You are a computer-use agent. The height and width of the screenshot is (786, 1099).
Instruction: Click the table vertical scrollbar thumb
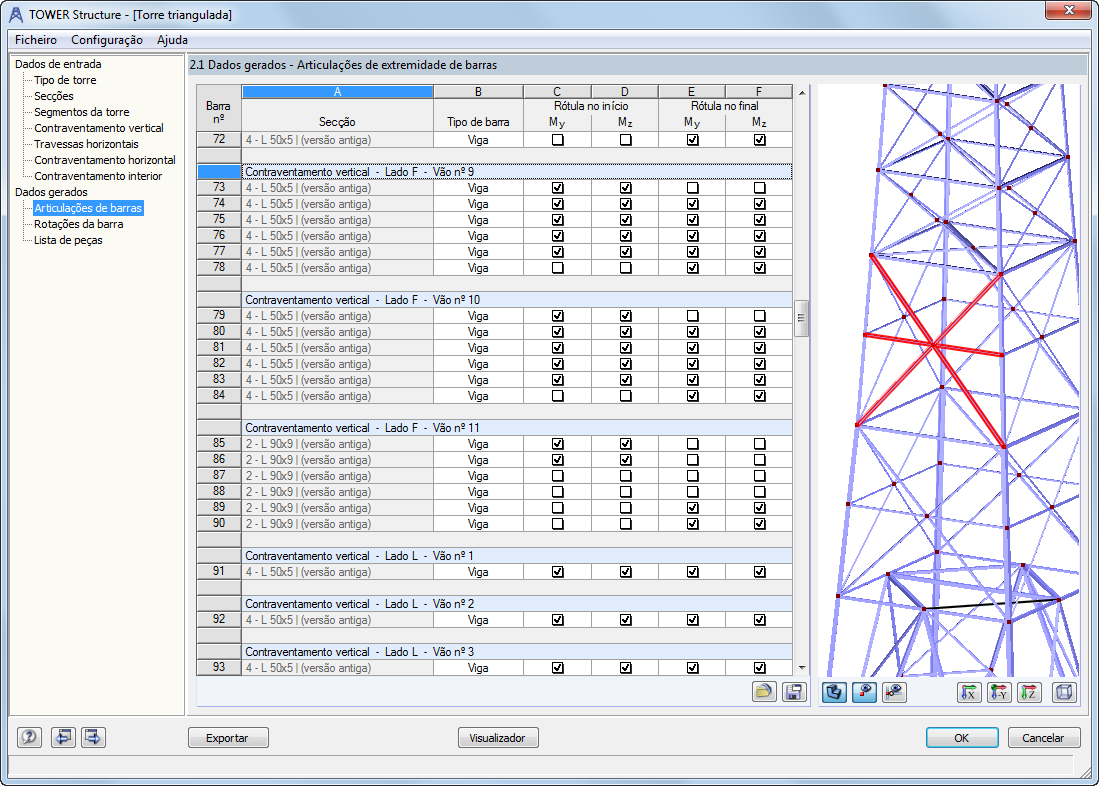point(801,318)
